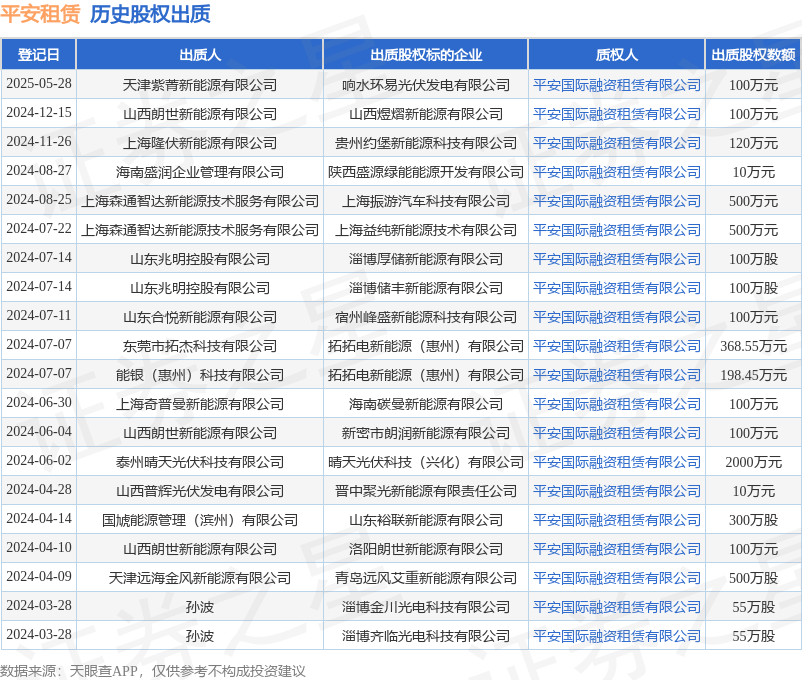Image resolution: width=802 pixels, height=680 pixels.
Task: Open pledgee link beside 2000万元
Action: [x=617, y=462]
